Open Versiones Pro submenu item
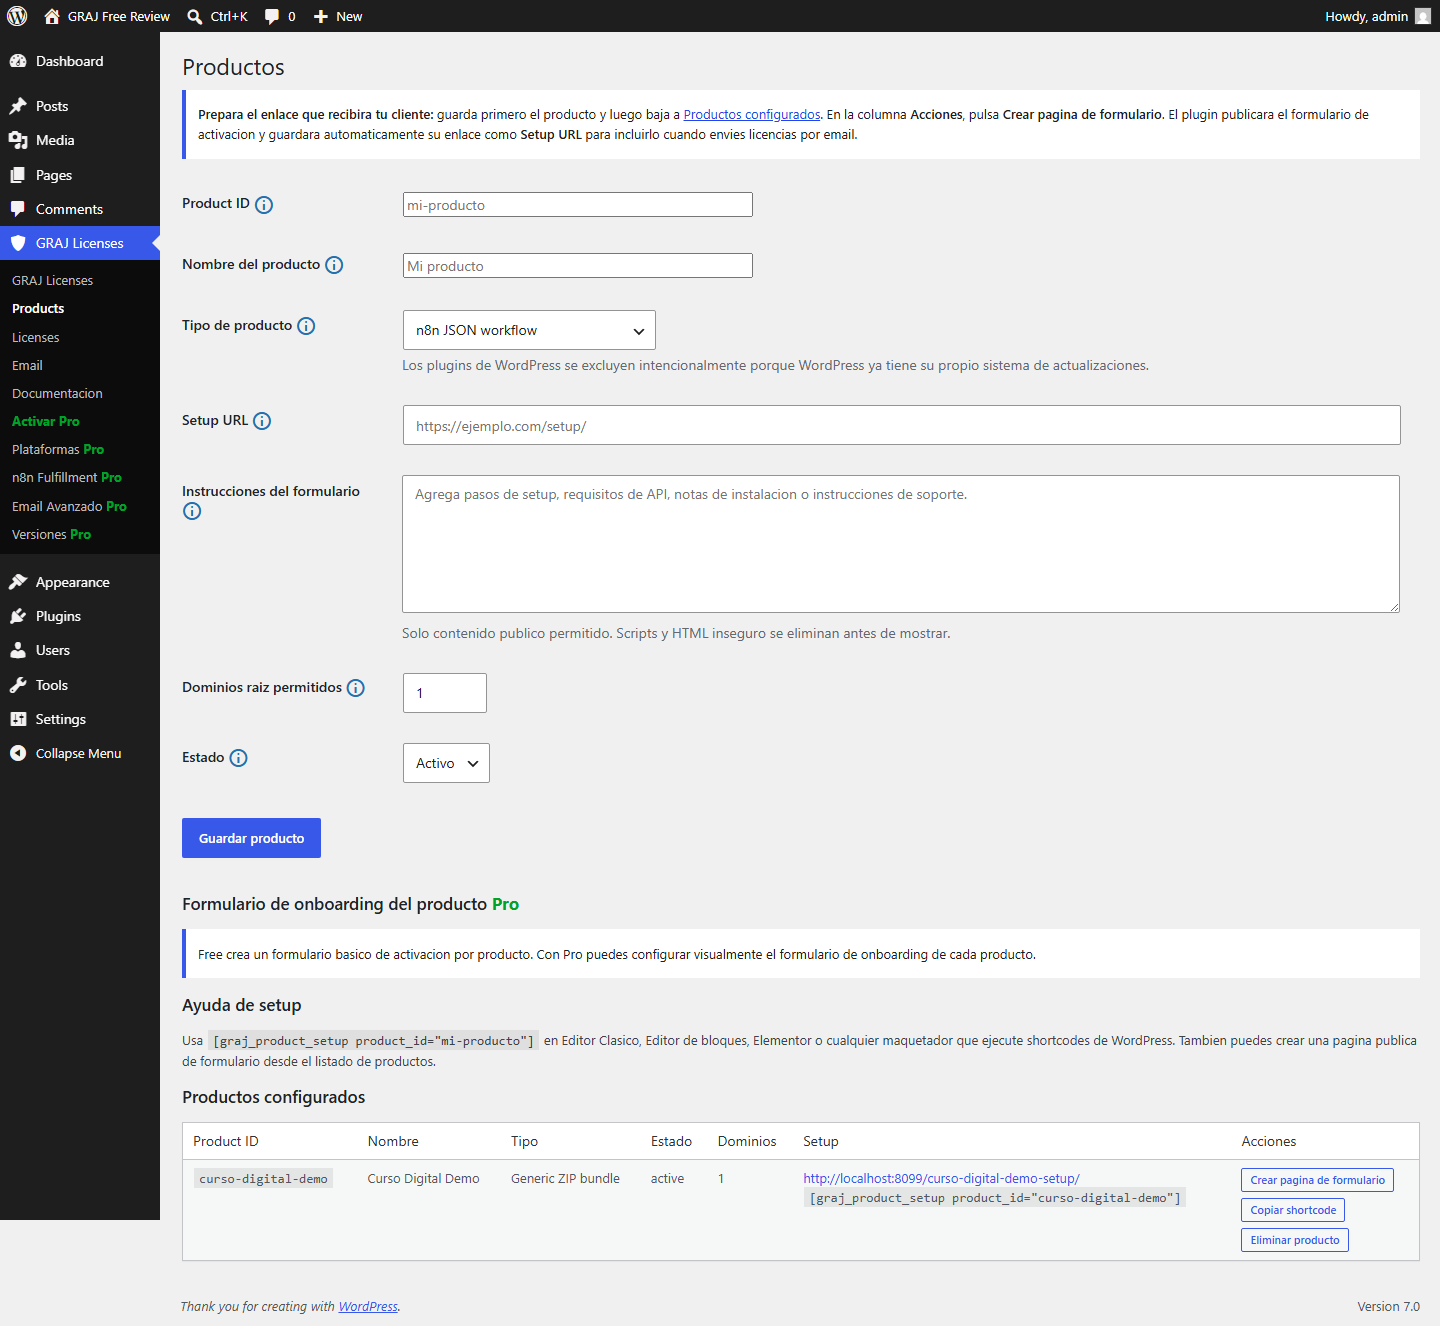The image size is (1440, 1326). point(51,535)
